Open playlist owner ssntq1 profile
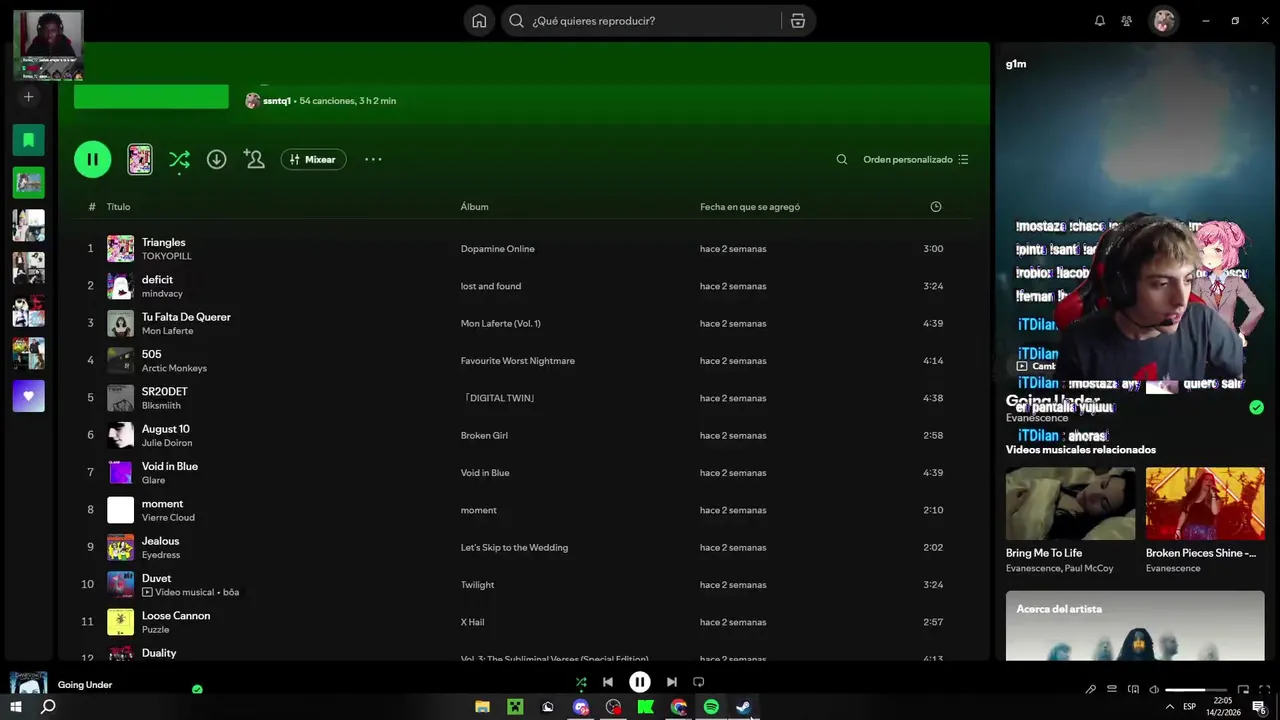This screenshot has width=1280, height=720. [x=276, y=101]
